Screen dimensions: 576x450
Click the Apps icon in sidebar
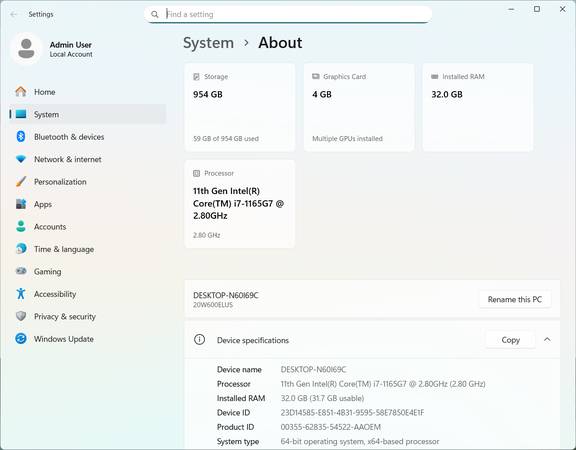pyautogui.click(x=21, y=204)
